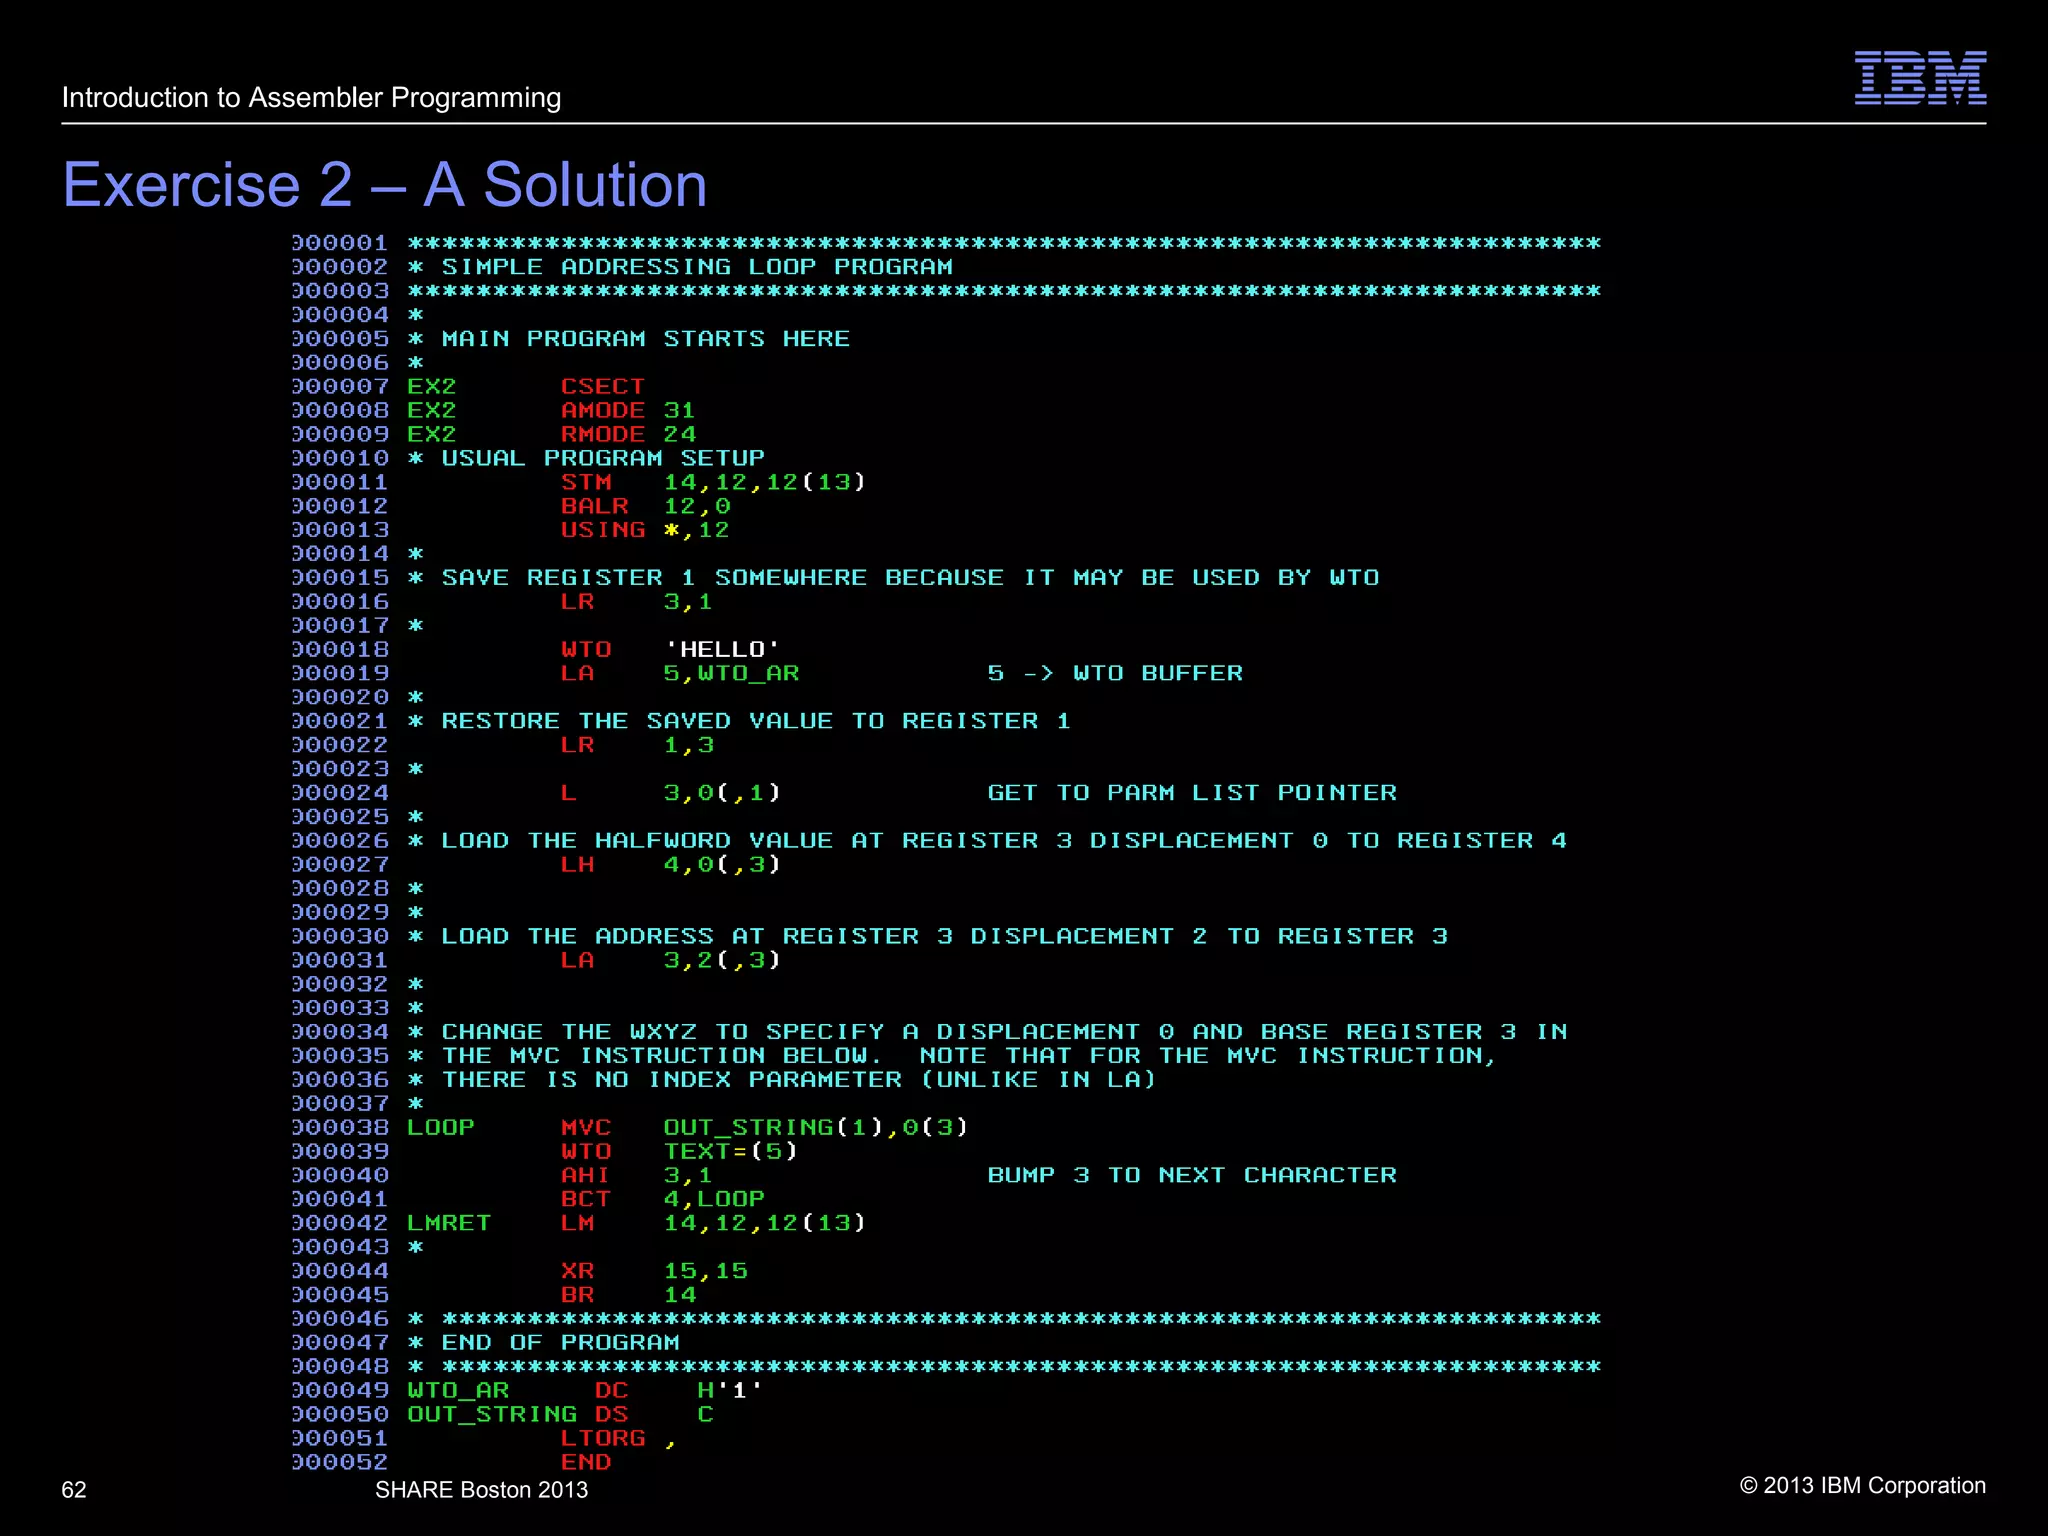
Task: Click the 'SIMPLE ADDRESSING LOOP PROGRAM' comment line
Action: pos(680,267)
